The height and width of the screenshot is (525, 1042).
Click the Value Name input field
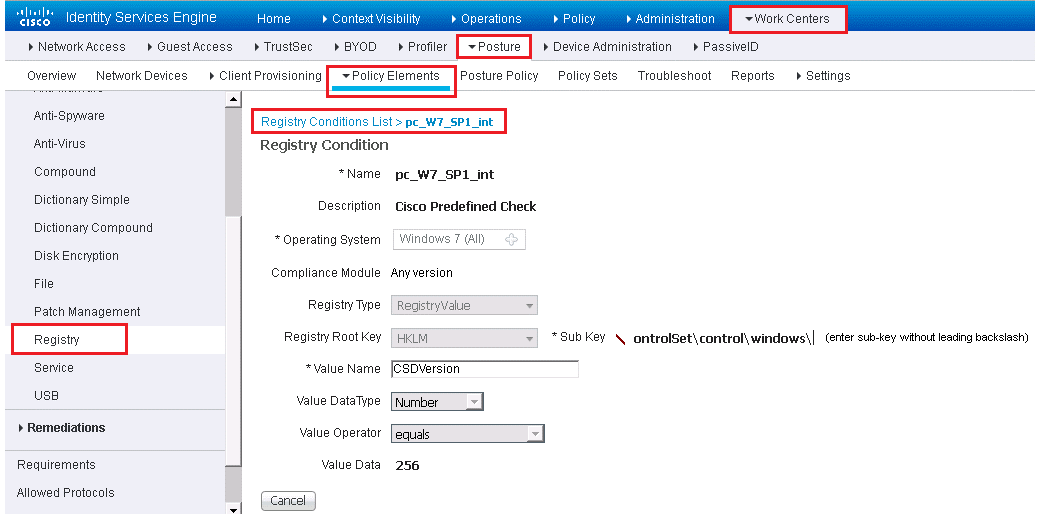click(484, 369)
